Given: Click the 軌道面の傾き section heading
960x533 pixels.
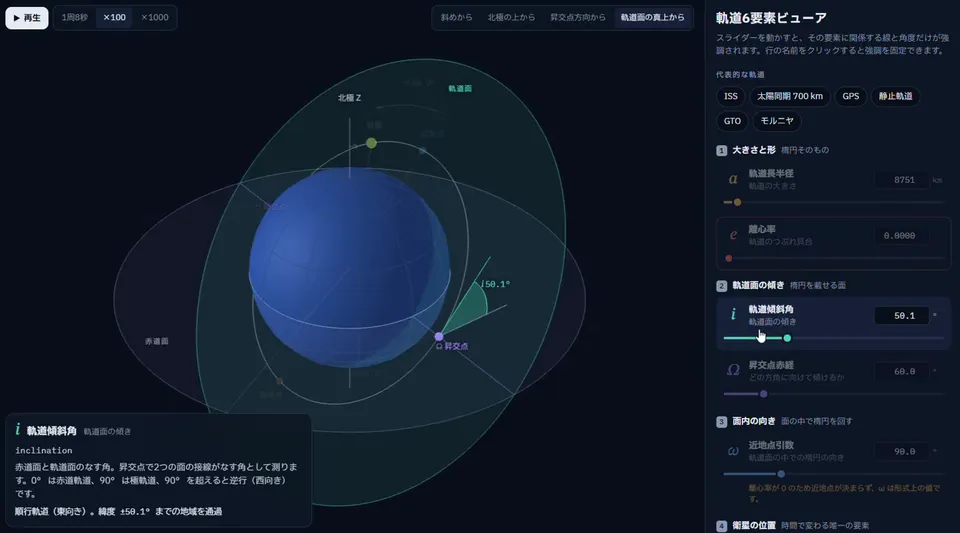Looking at the screenshot, I should 758,285.
